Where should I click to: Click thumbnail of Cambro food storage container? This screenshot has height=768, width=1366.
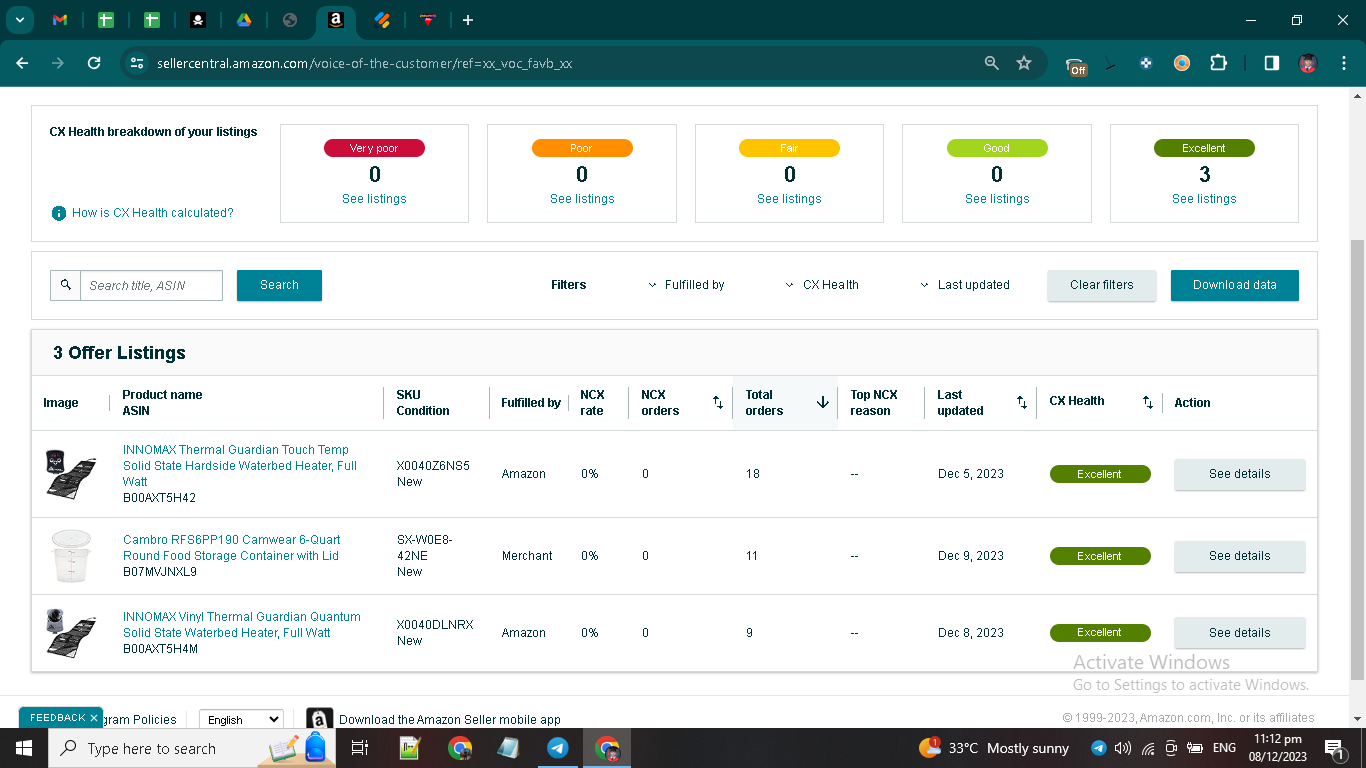[x=70, y=556]
